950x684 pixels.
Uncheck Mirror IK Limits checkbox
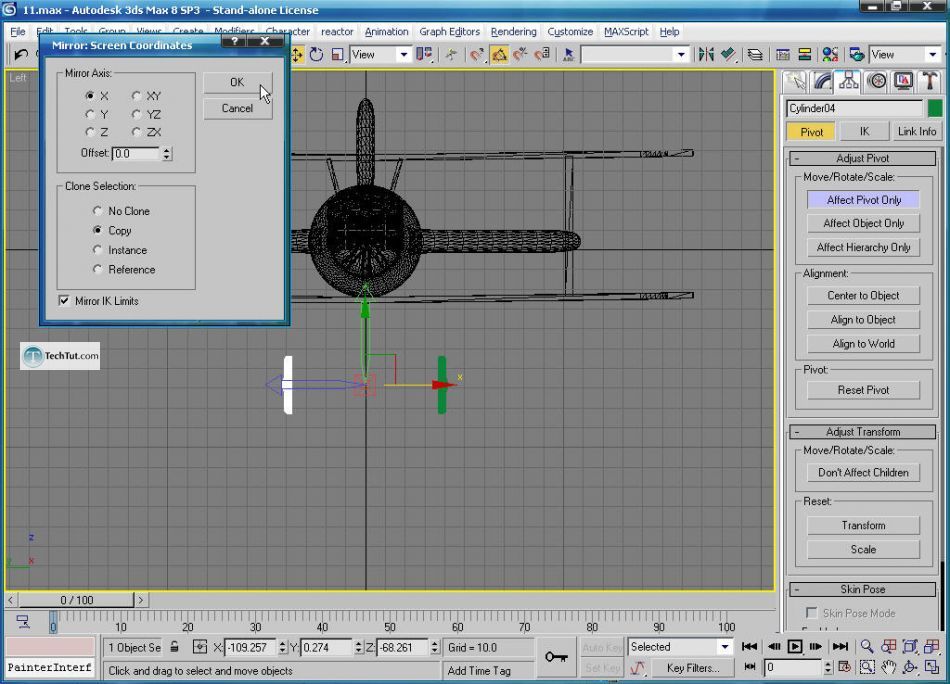click(x=64, y=300)
